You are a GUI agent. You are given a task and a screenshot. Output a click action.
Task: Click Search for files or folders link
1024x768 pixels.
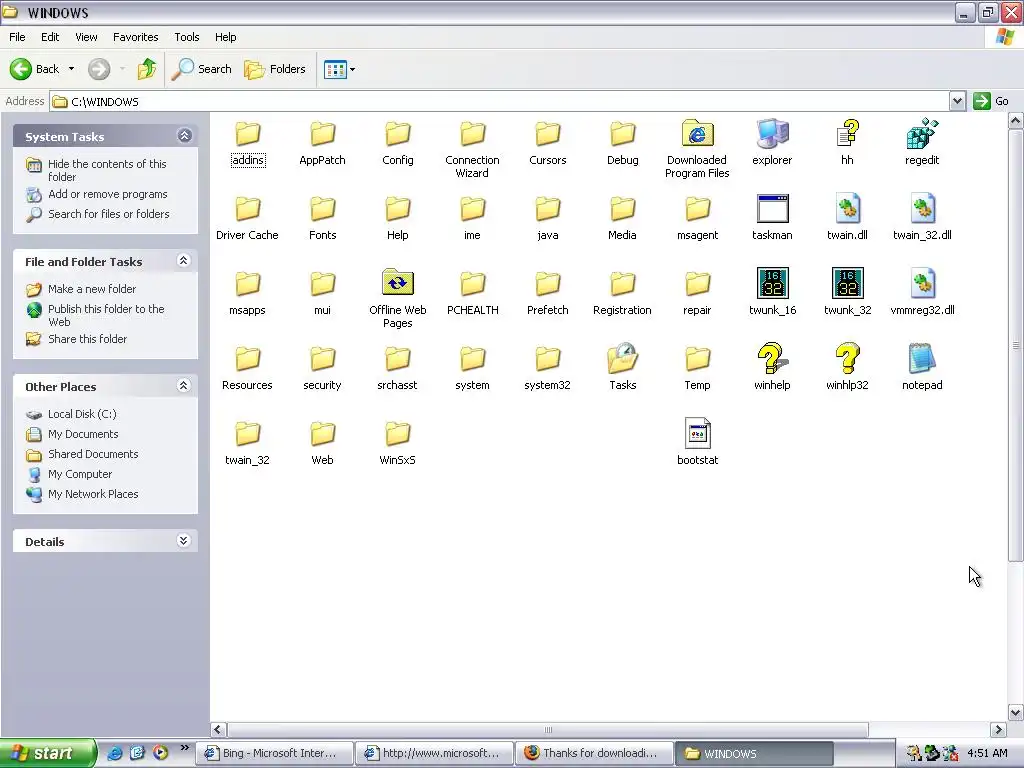tap(108, 214)
